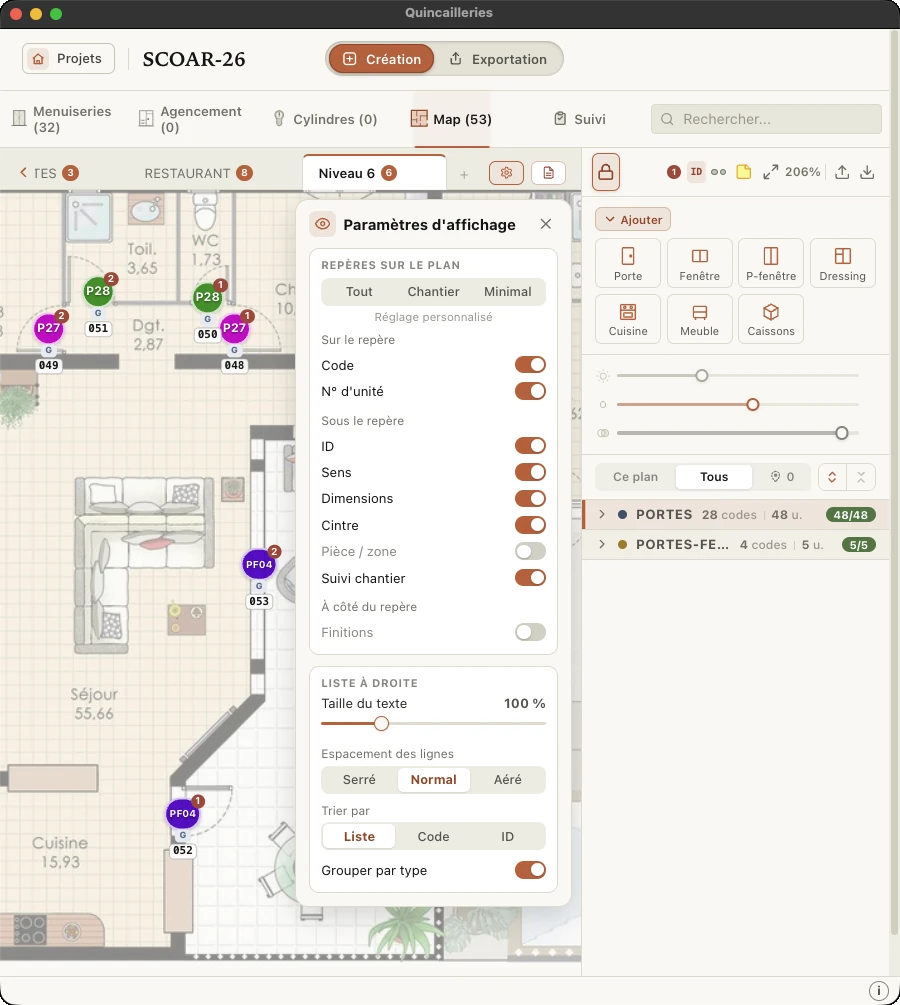Click the collapse-all icon in the list header
900x1005 pixels.
coord(861,477)
